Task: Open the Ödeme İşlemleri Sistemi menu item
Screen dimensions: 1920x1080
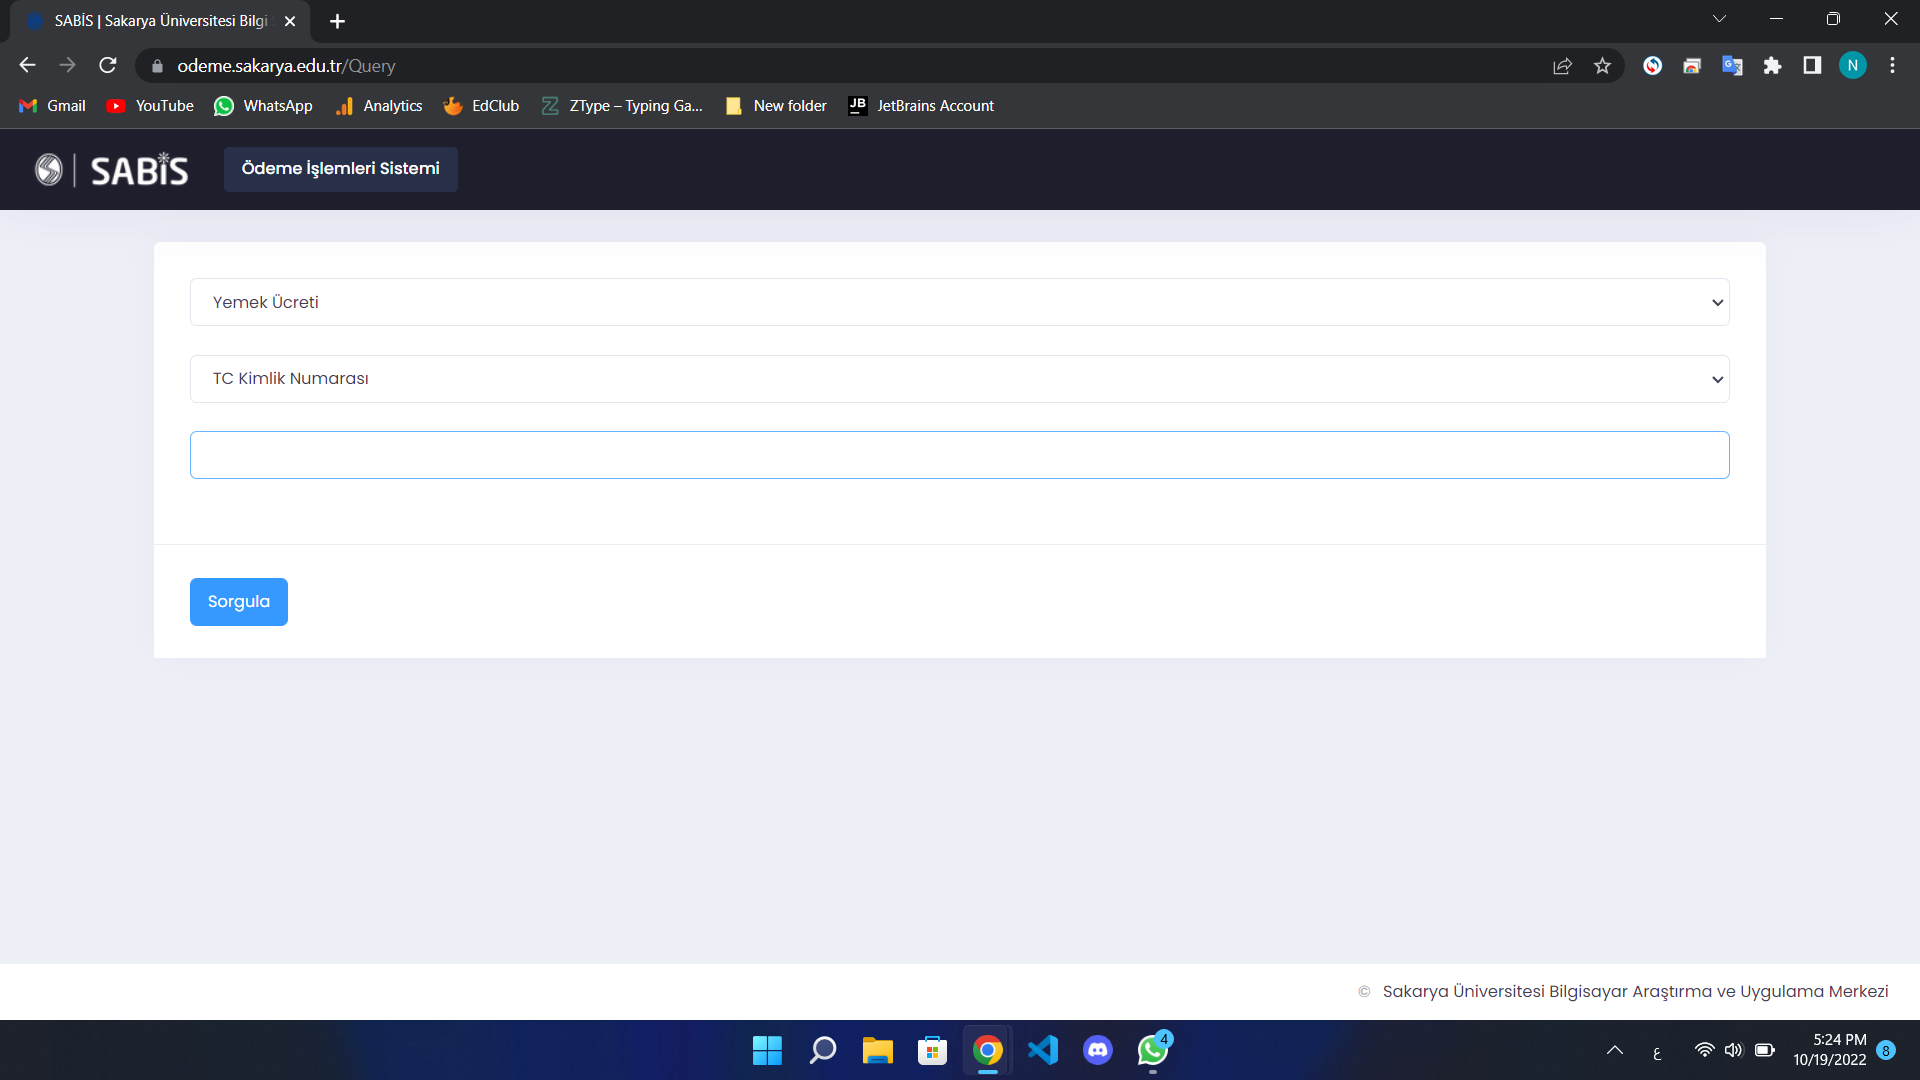Action: pos(340,169)
